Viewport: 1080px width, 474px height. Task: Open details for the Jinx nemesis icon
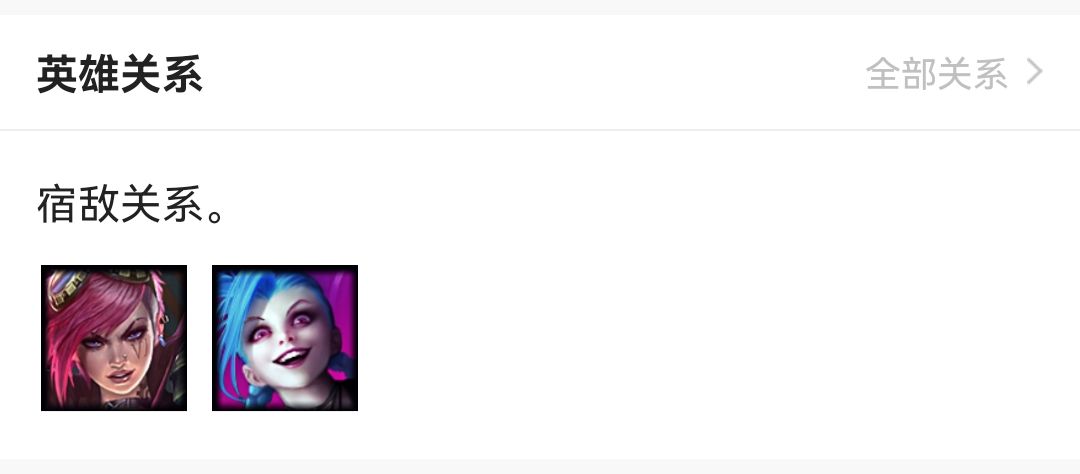(284, 338)
